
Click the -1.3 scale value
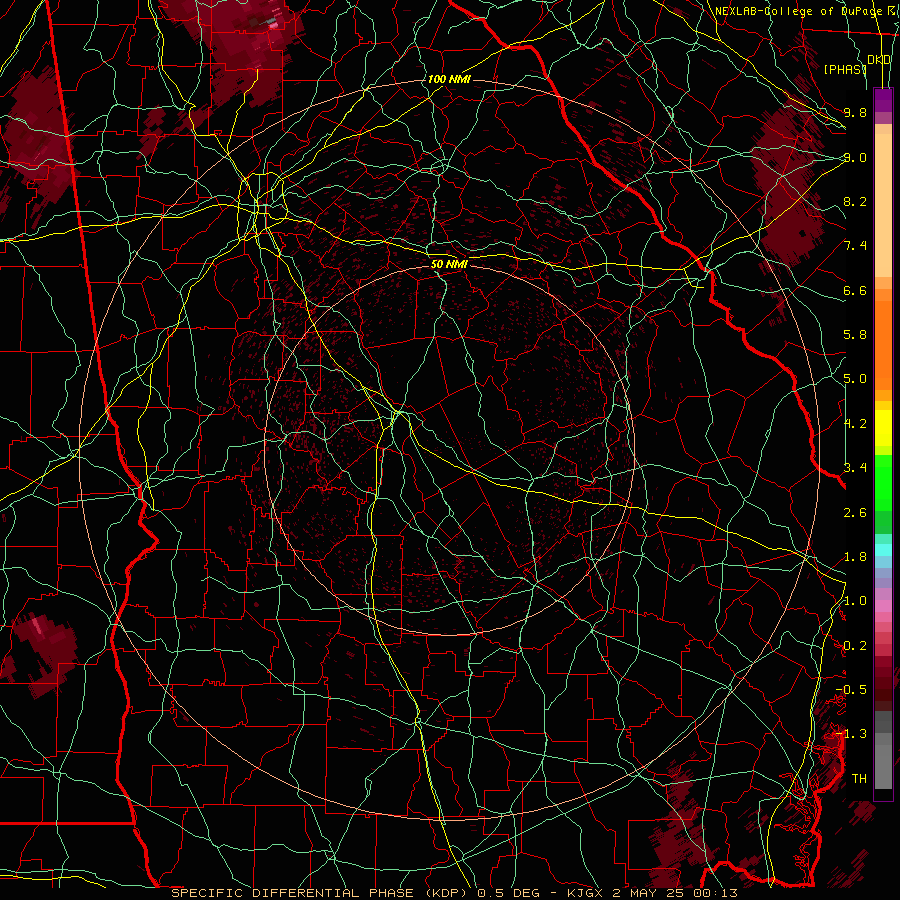click(851, 734)
